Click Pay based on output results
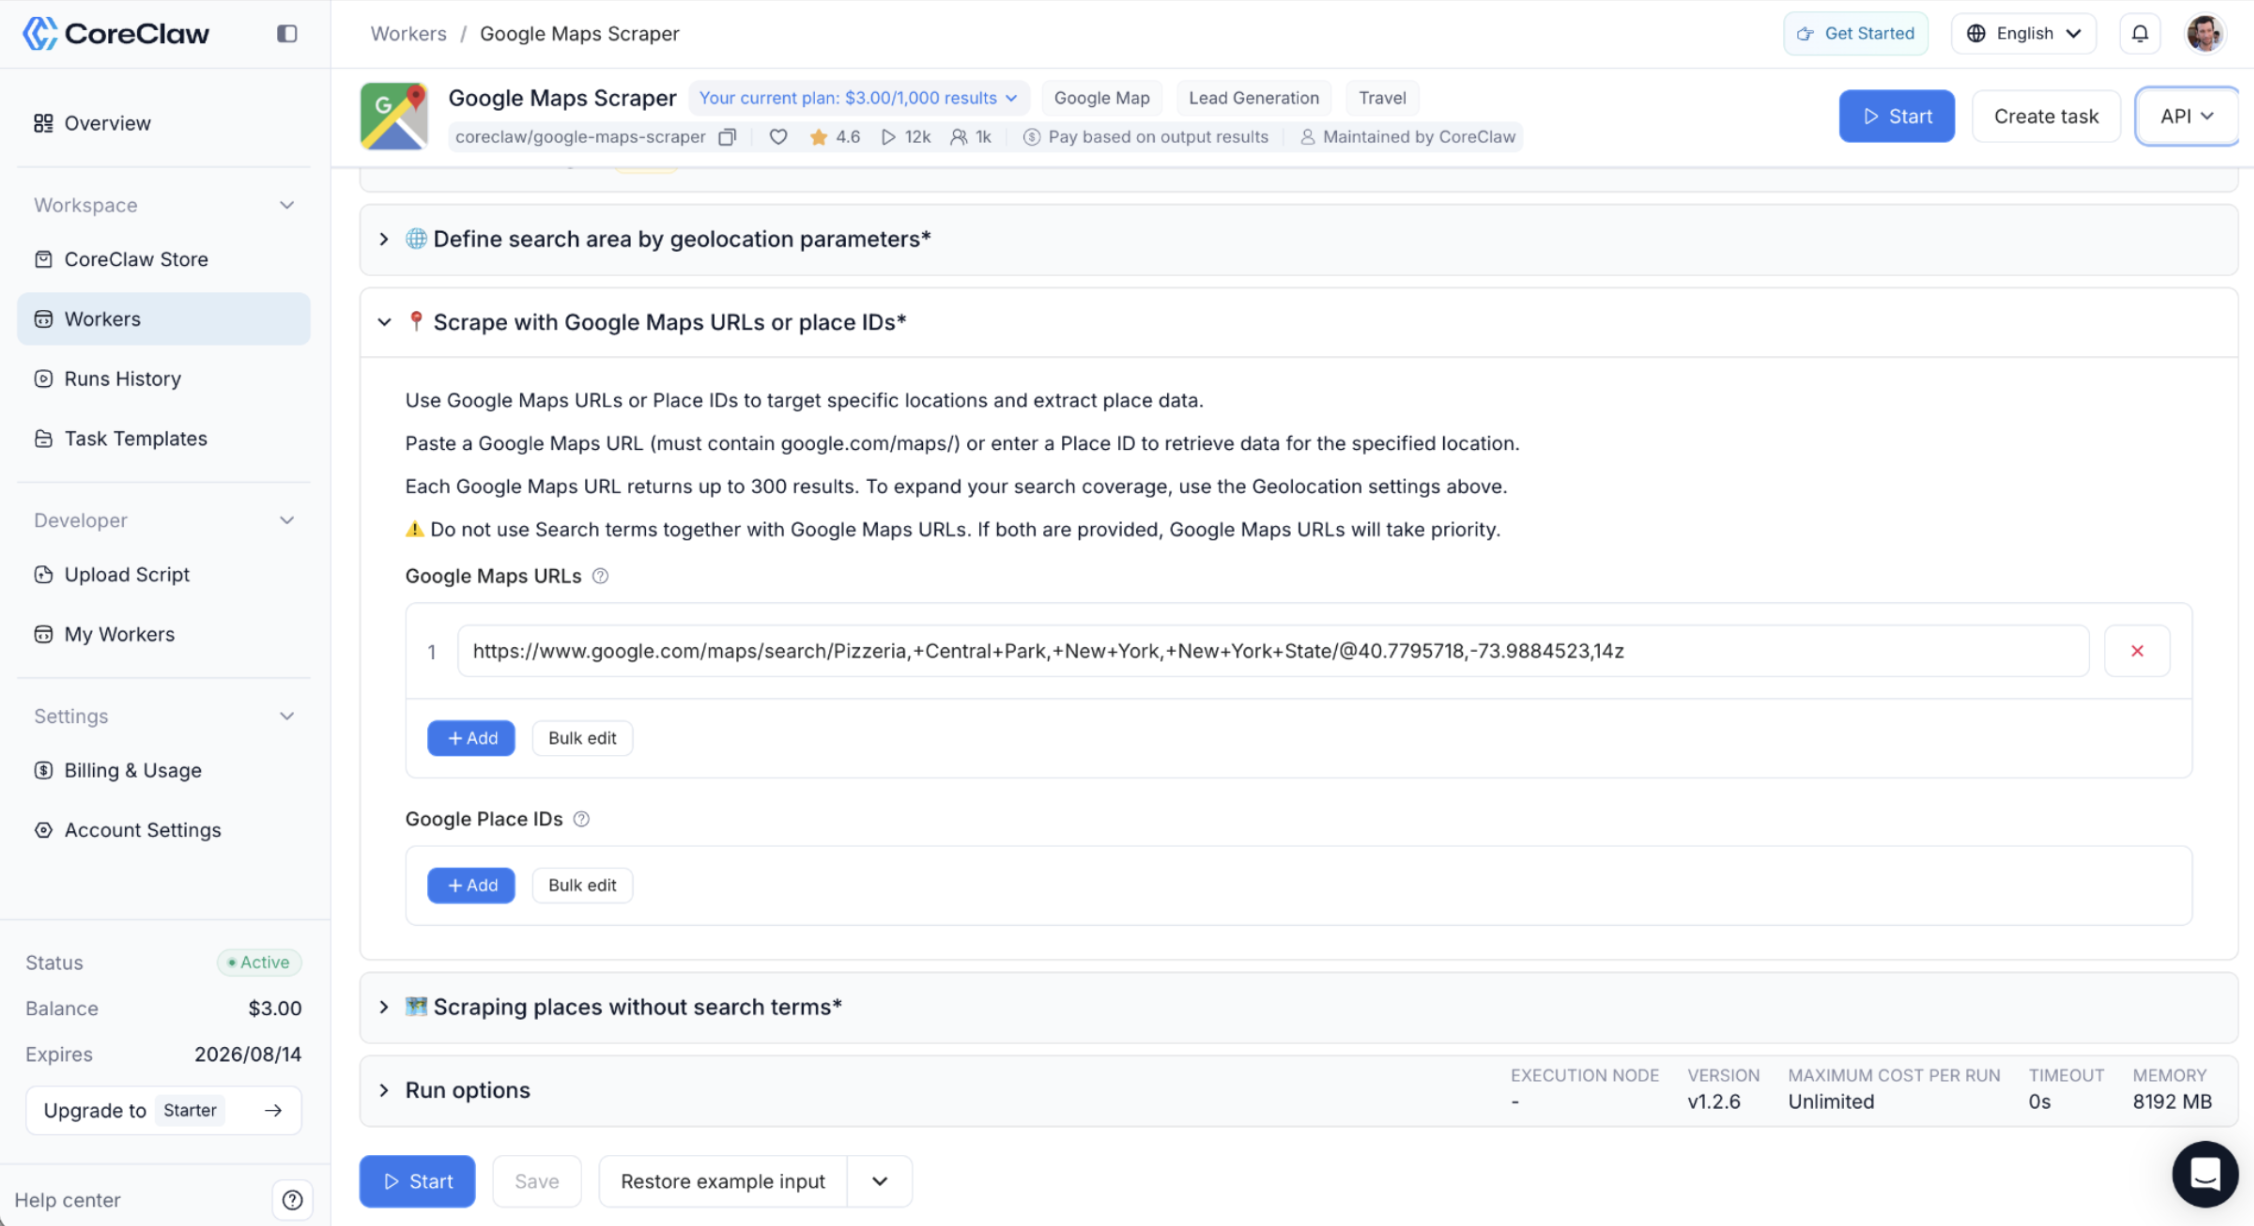Screen dimensions: 2254x1226 (1146, 137)
